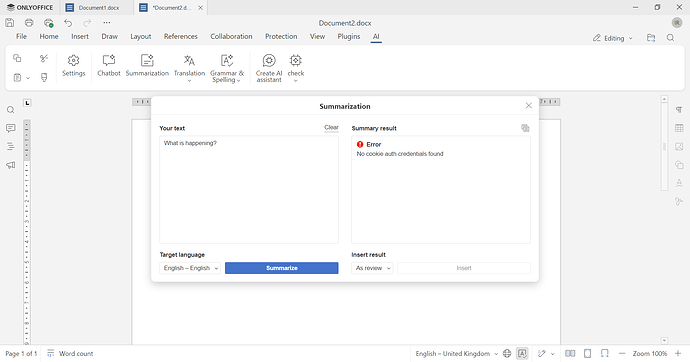Click the blue Summarize button
Image resolution: width=690 pixels, height=362 pixels.
(x=282, y=268)
